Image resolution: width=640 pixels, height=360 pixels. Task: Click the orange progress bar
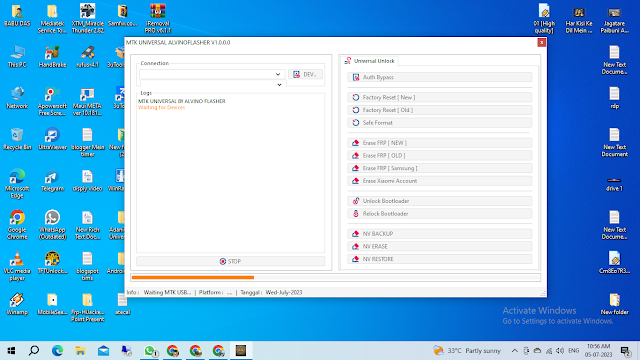point(193,278)
